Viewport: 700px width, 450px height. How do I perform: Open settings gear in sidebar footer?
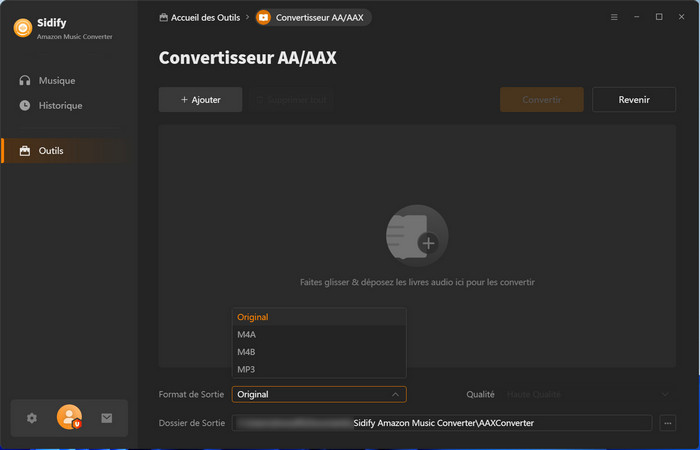coord(32,418)
